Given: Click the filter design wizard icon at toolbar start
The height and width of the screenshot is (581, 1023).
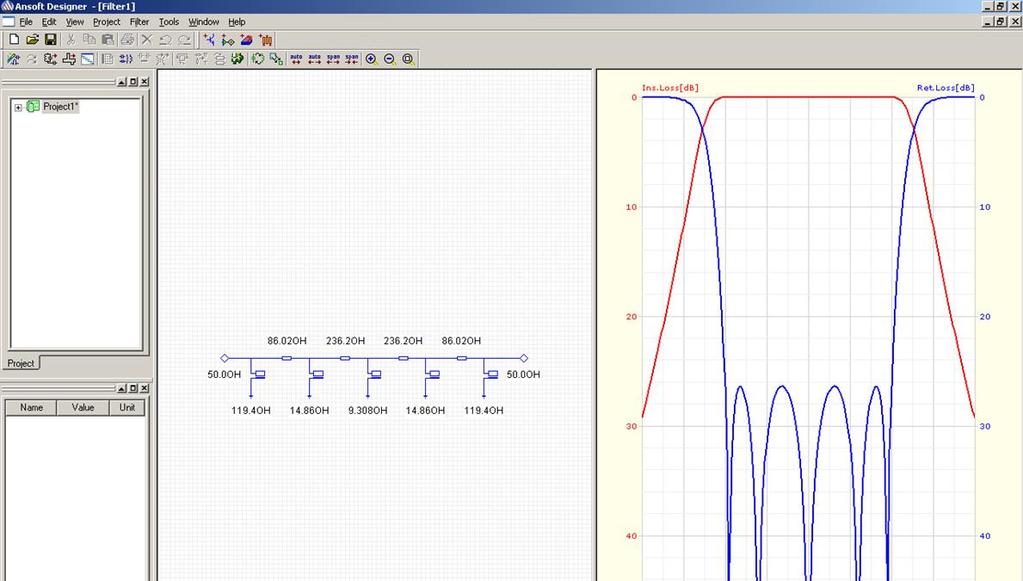Looking at the screenshot, I should pos(13,59).
